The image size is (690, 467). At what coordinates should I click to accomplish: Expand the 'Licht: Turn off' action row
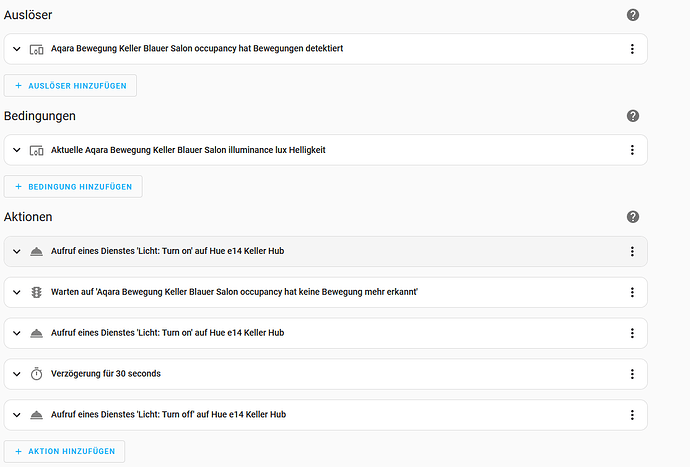(17, 415)
